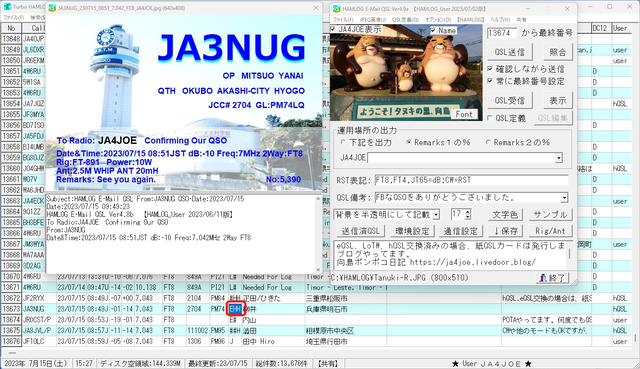Select log row 13675 JA8JVL/P

[316, 331]
